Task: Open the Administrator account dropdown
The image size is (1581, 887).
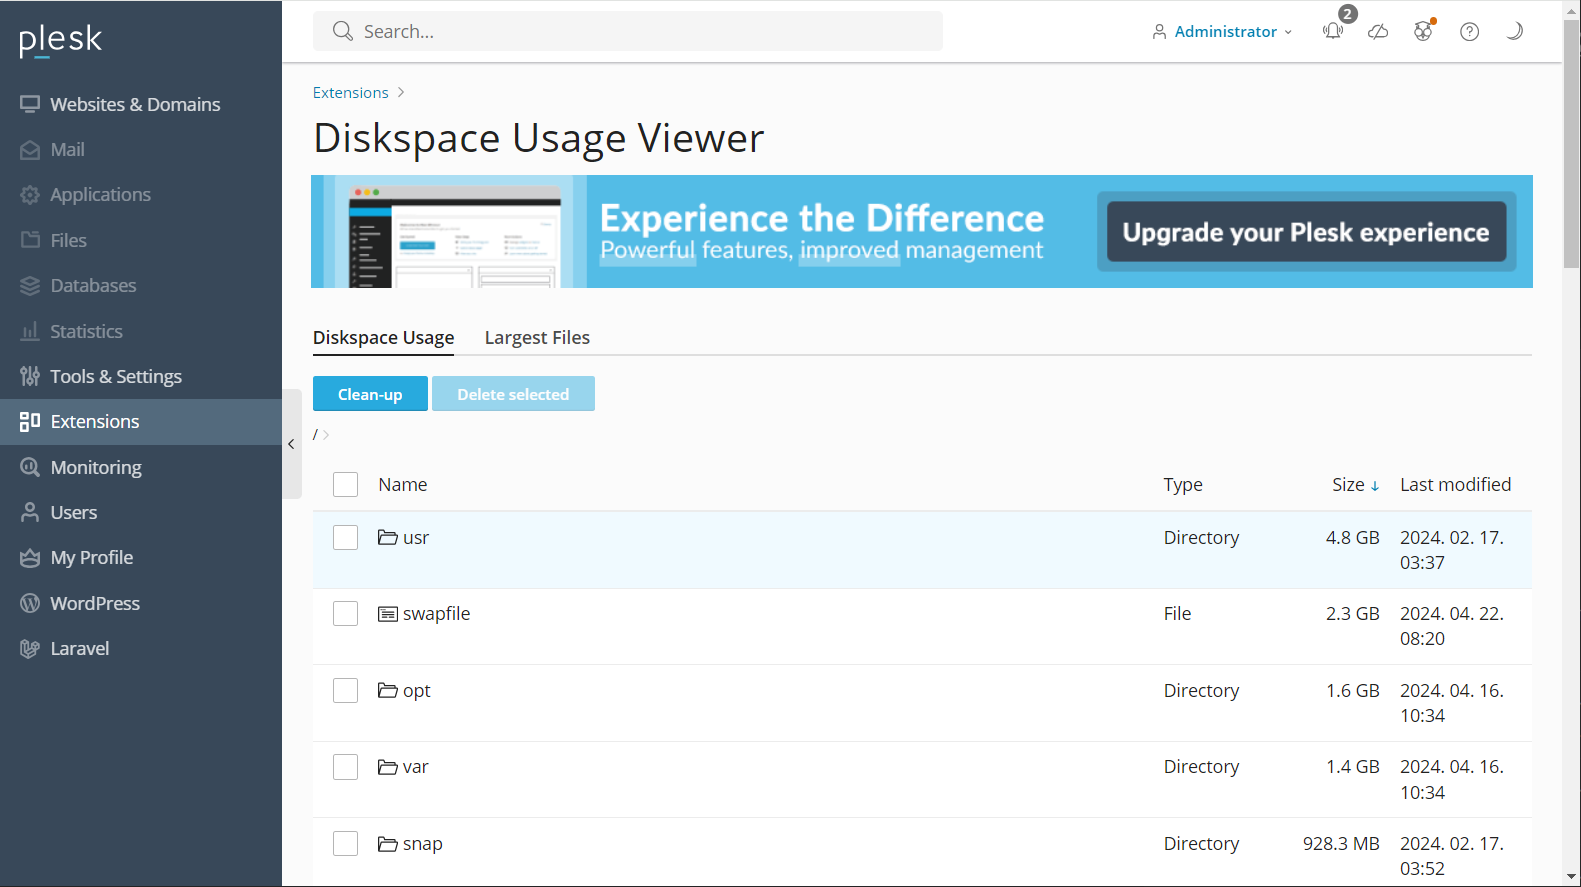Action: pos(1222,32)
